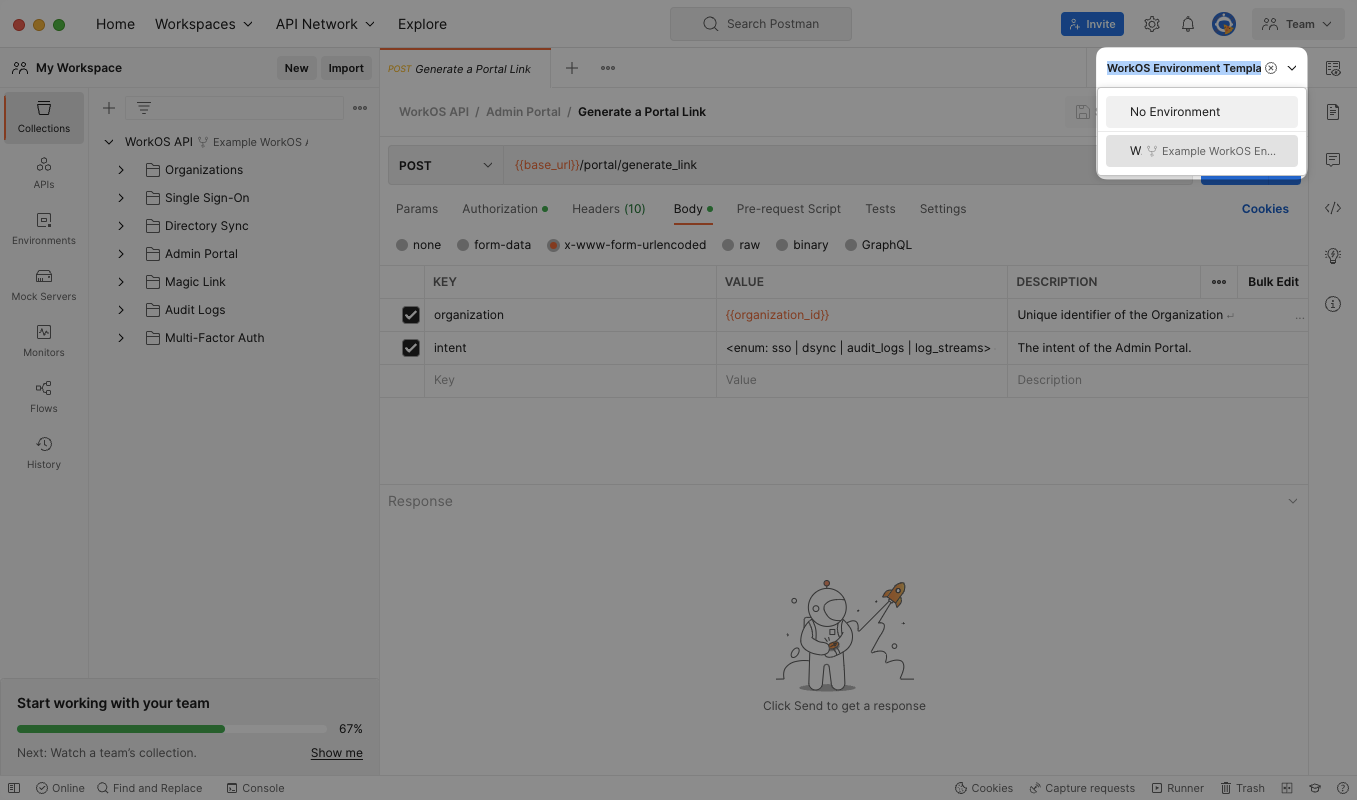Open the code snippet panel
The height and width of the screenshot is (800, 1357).
tap(1332, 208)
